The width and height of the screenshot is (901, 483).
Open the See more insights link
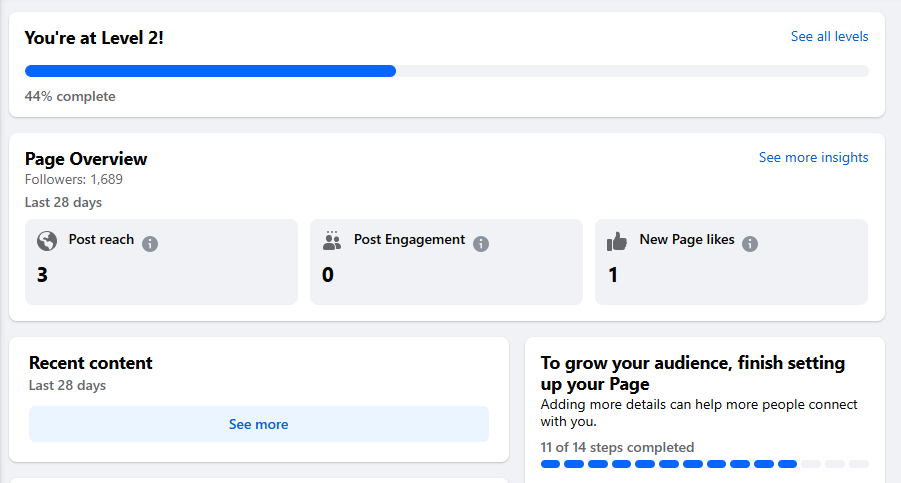coord(813,158)
